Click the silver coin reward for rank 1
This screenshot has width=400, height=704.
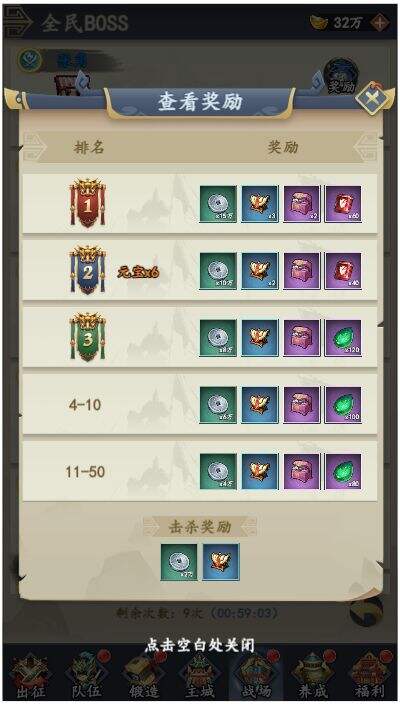tap(218, 204)
